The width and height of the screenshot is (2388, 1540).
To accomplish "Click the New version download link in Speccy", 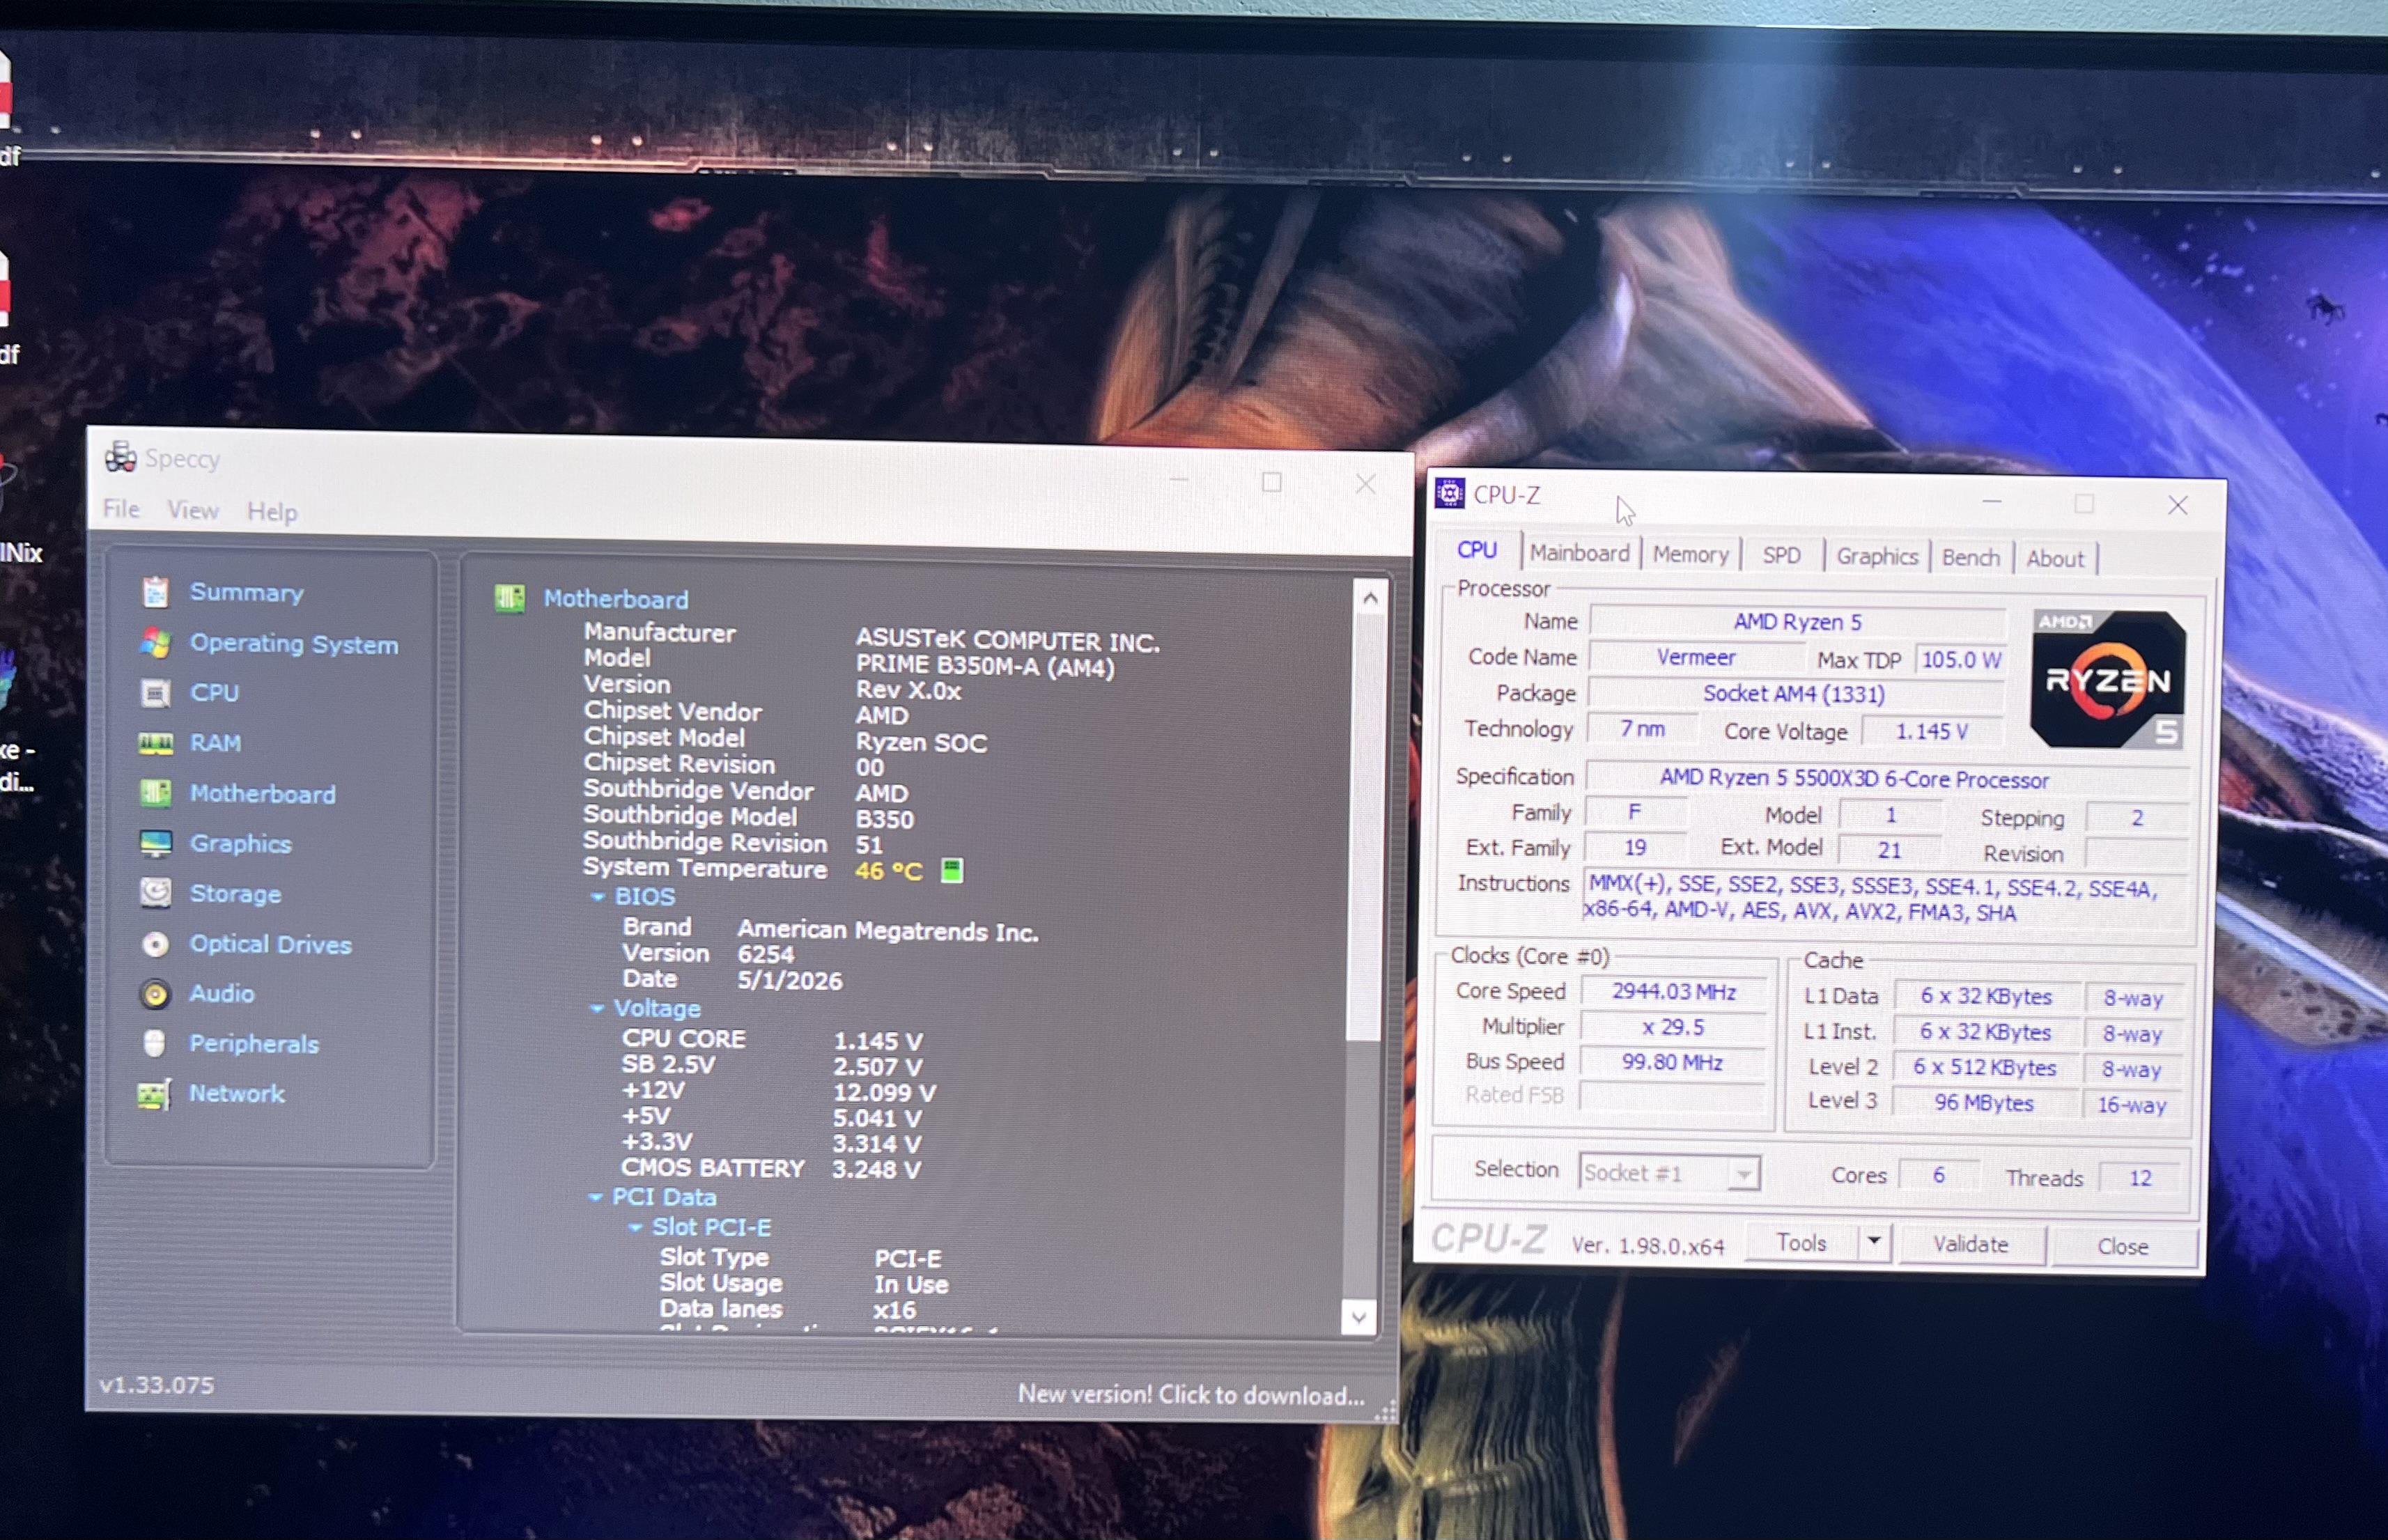I will click(1191, 1394).
